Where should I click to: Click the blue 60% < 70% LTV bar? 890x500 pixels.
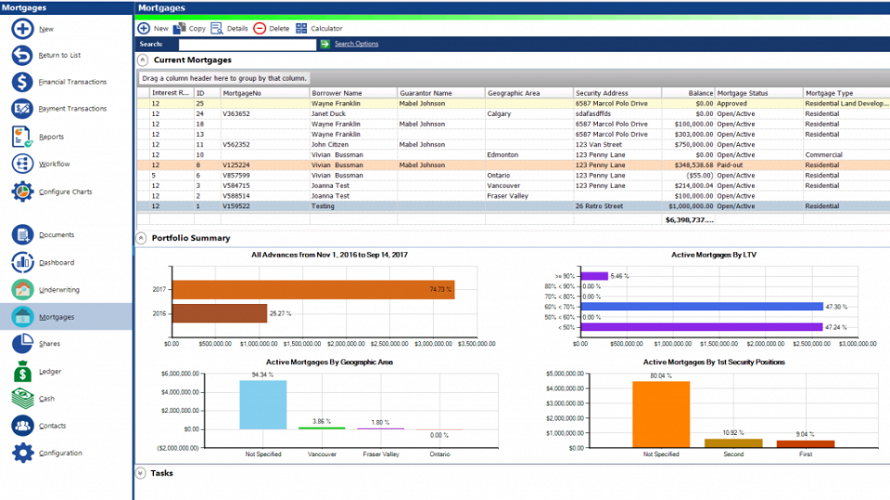click(702, 306)
